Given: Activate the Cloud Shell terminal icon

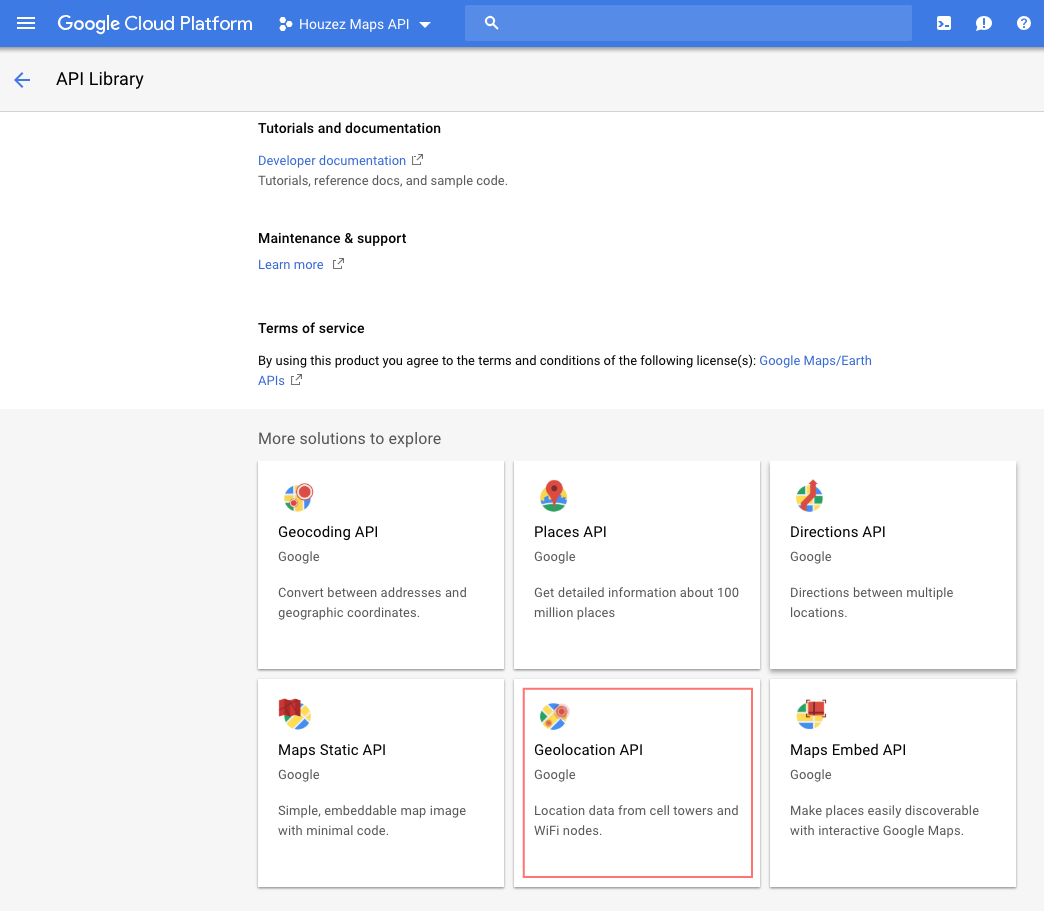Looking at the screenshot, I should (943, 22).
